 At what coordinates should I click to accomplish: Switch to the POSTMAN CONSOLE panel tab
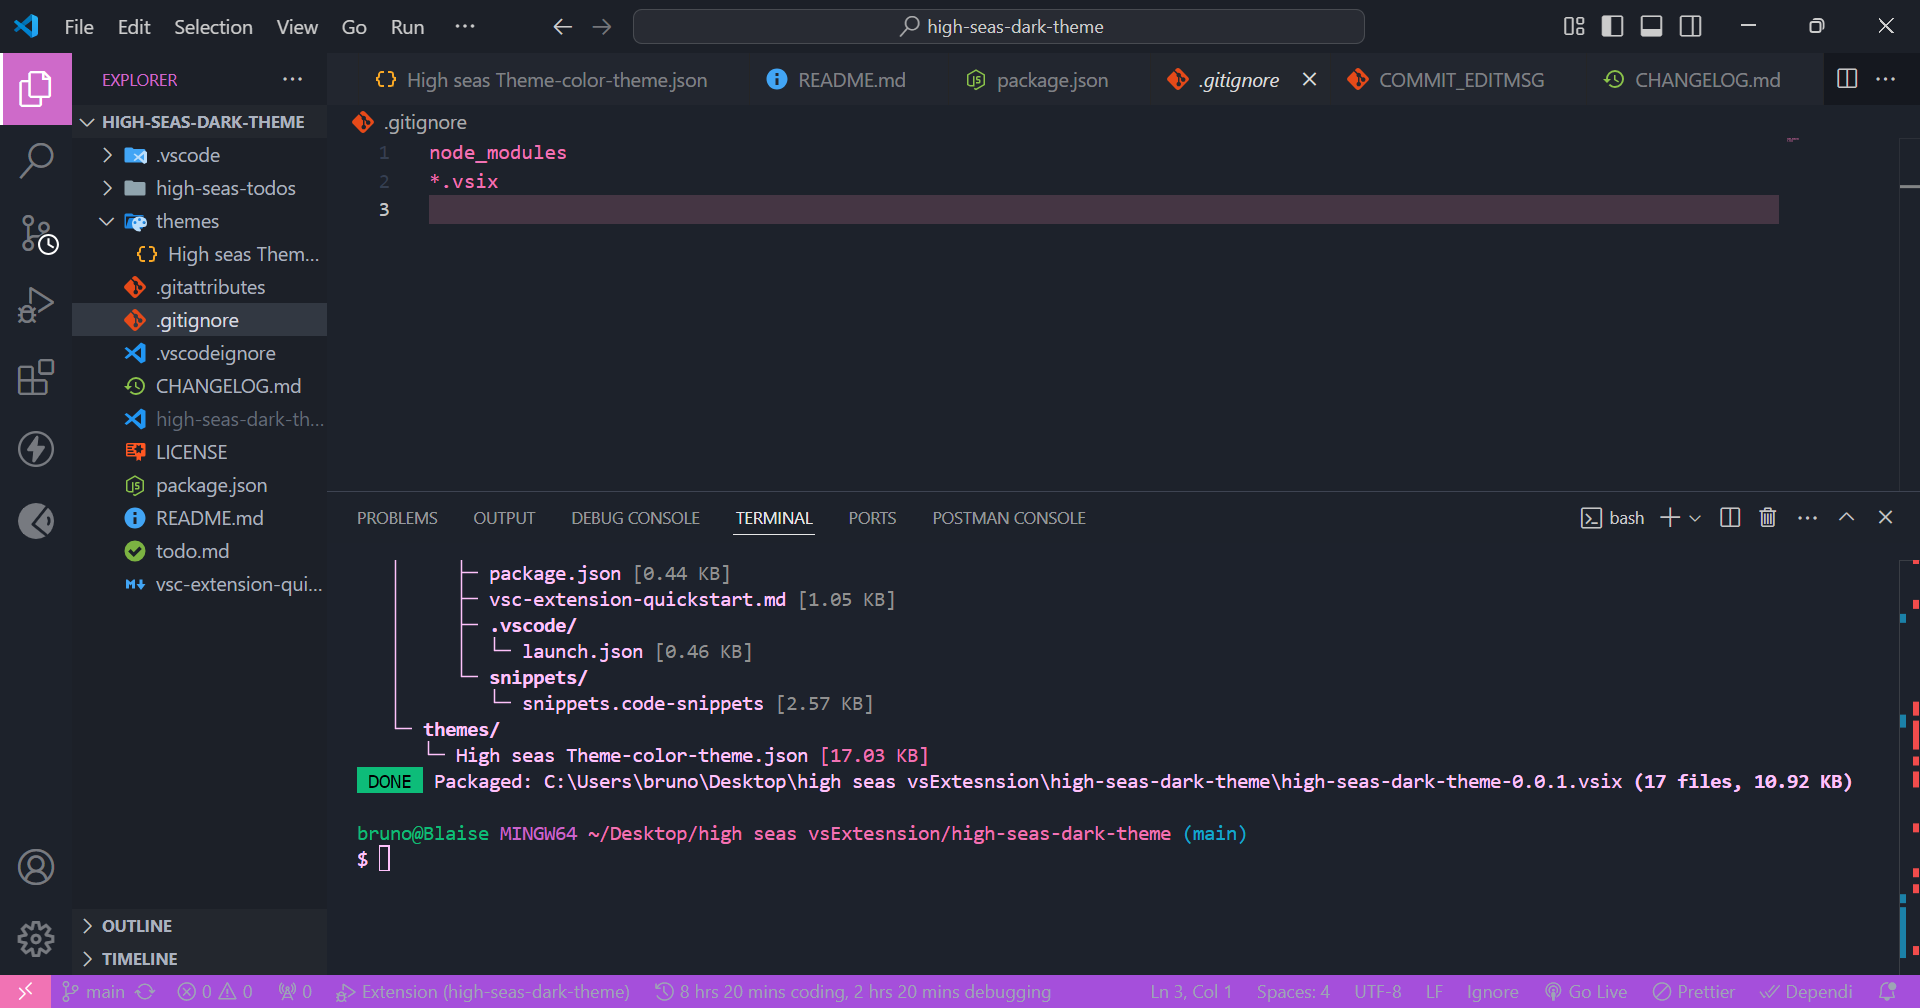tap(1009, 518)
